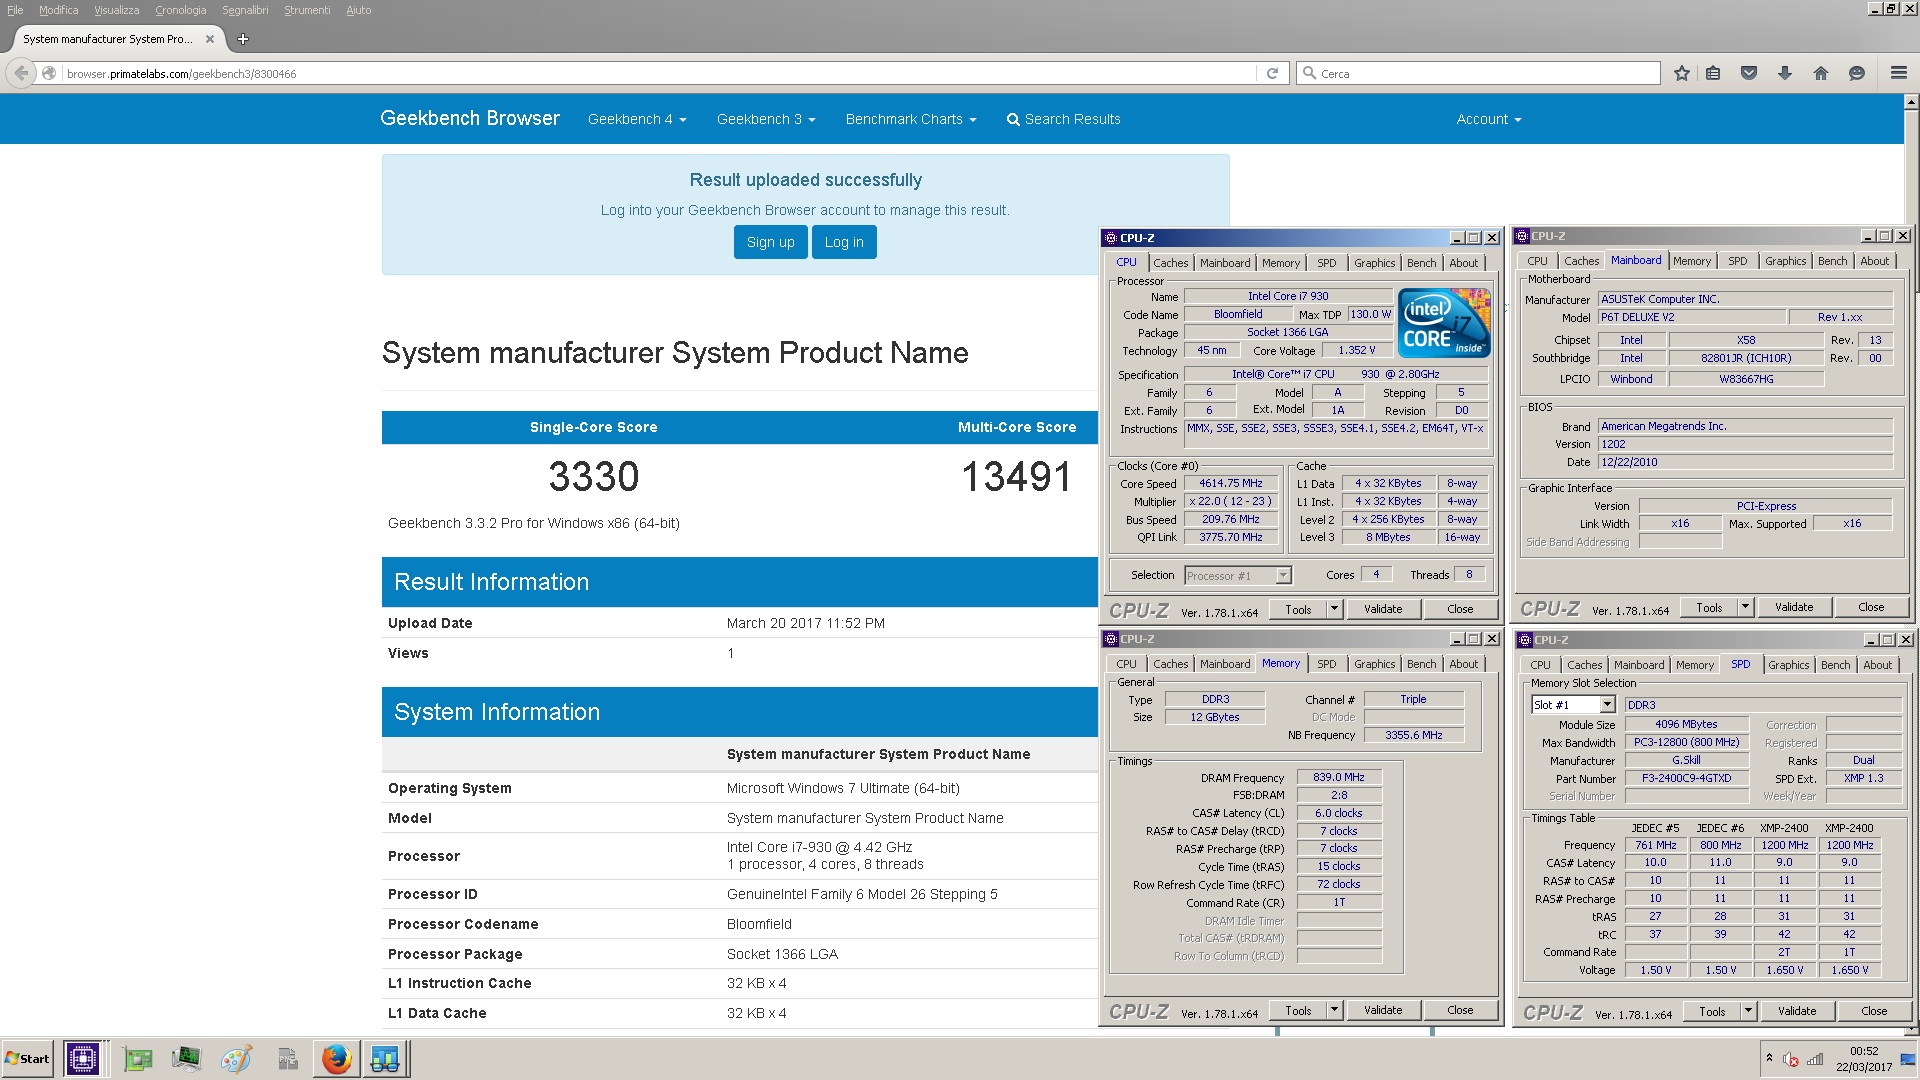This screenshot has height=1080, width=1920.
Task: Open the Windows Start menu
Action: 27,1058
